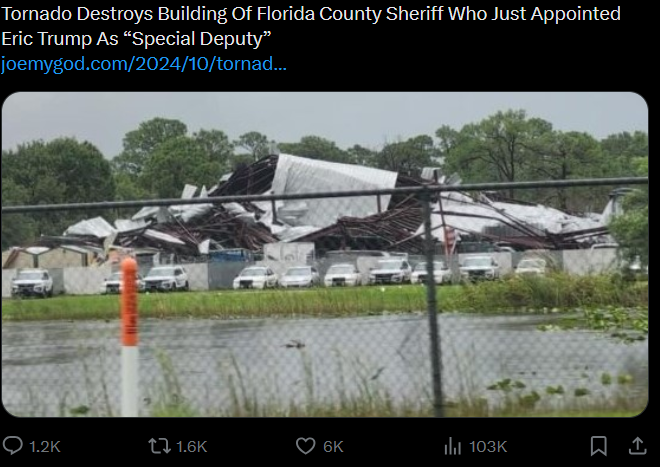Click the tornado headline post text
Image resolution: width=660 pixels, height=467 pixels.
(311, 26)
